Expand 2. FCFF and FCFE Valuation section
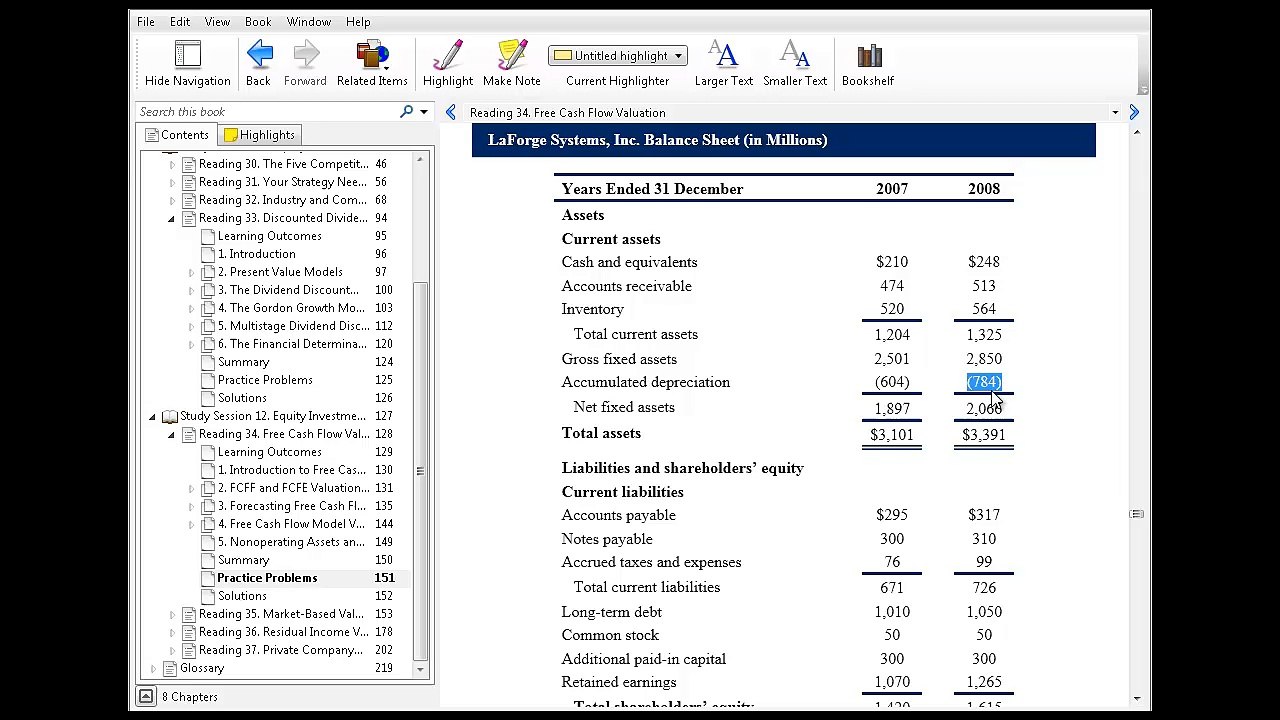 [x=191, y=488]
